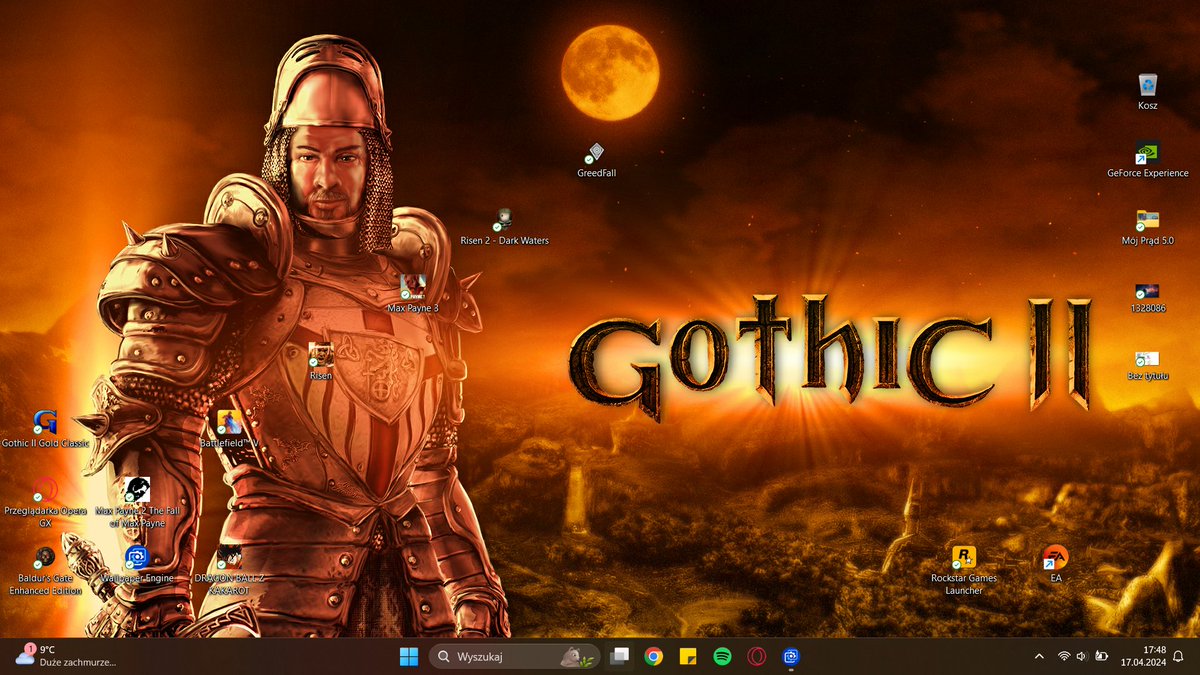Open the notifications bell icon
This screenshot has width=1200, height=675.
[1179, 656]
